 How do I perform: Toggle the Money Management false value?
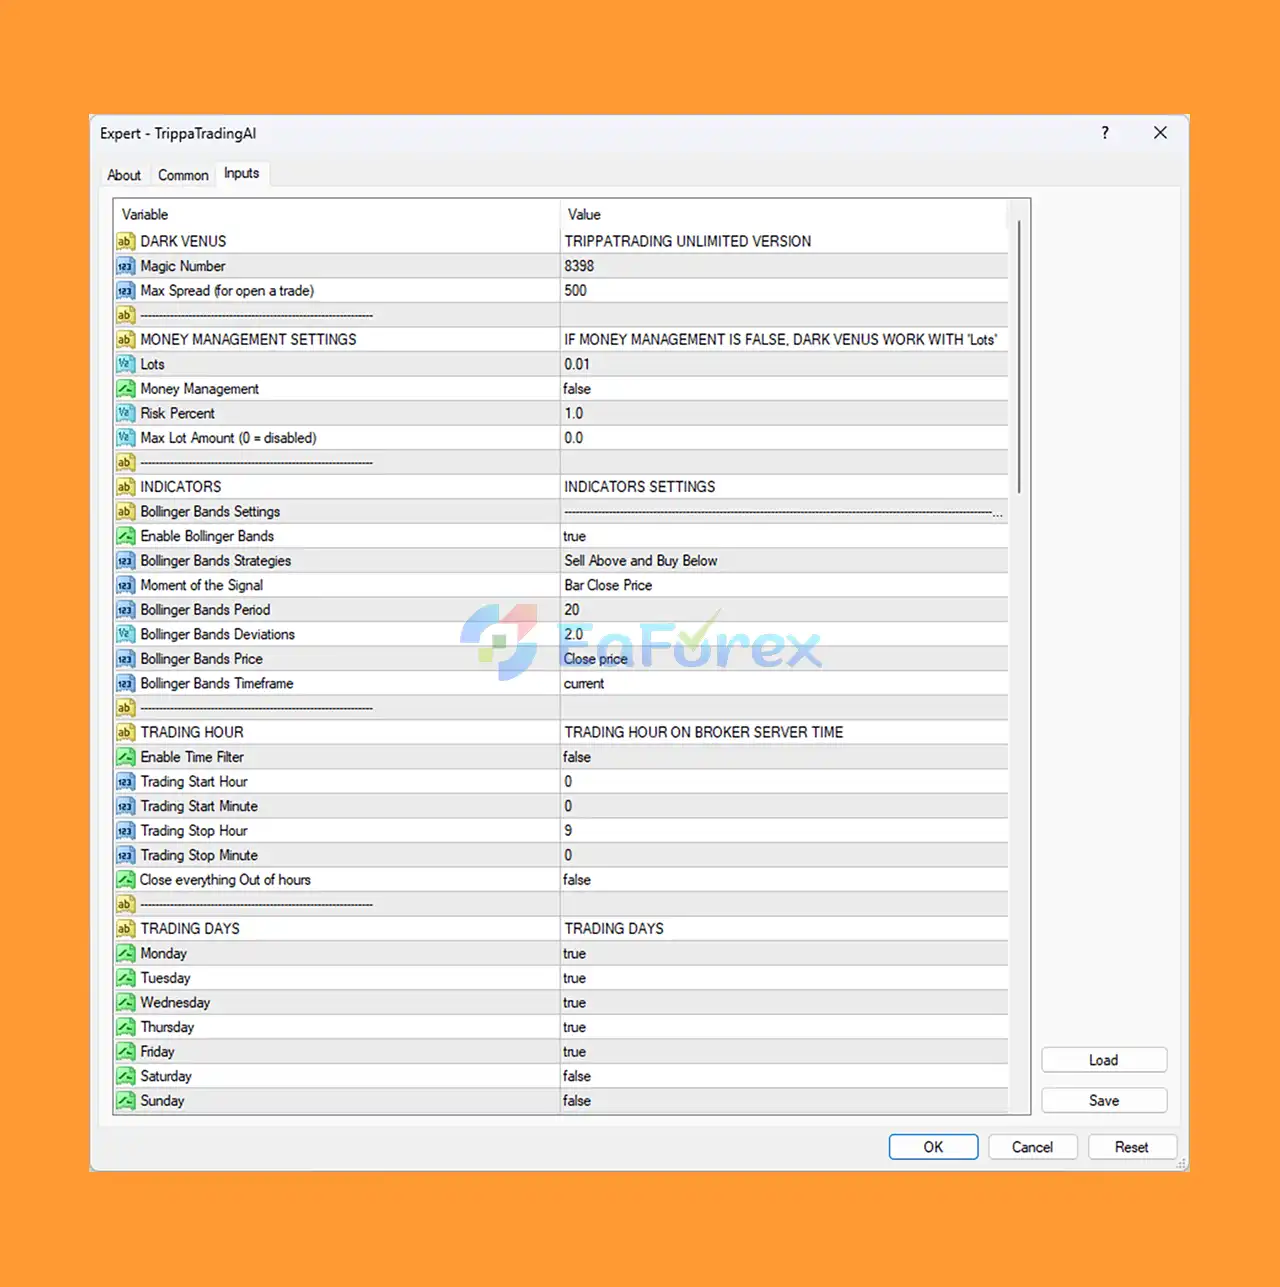point(784,389)
